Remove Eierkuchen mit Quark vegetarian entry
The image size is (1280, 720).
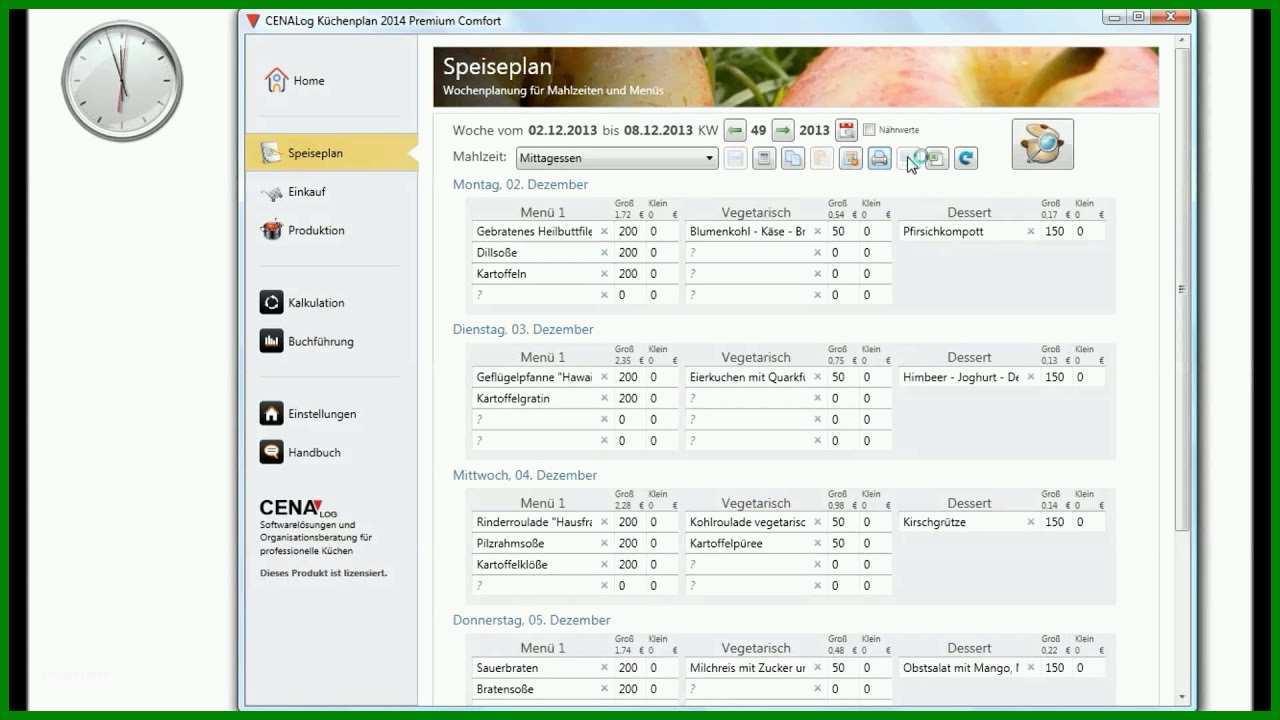pyautogui.click(x=817, y=378)
